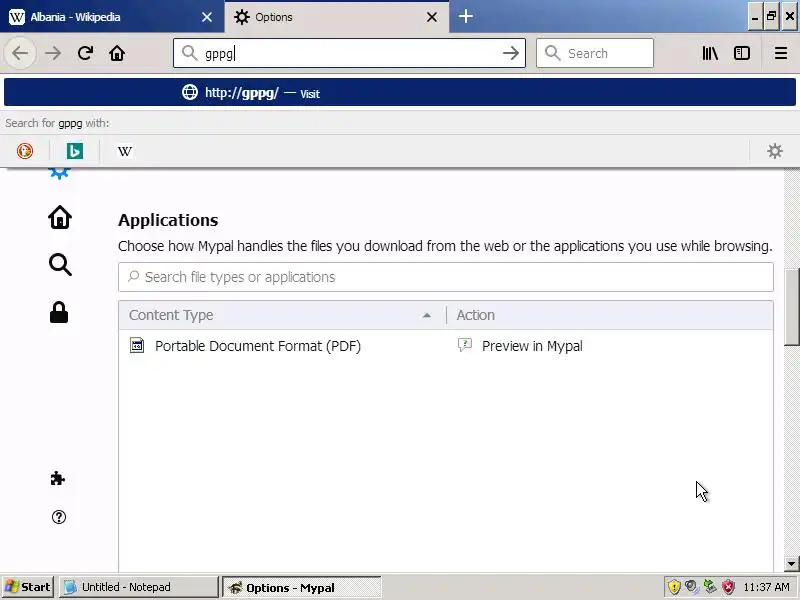Click Options - Mypal taskbar button
The image size is (800, 600).
(x=302, y=587)
